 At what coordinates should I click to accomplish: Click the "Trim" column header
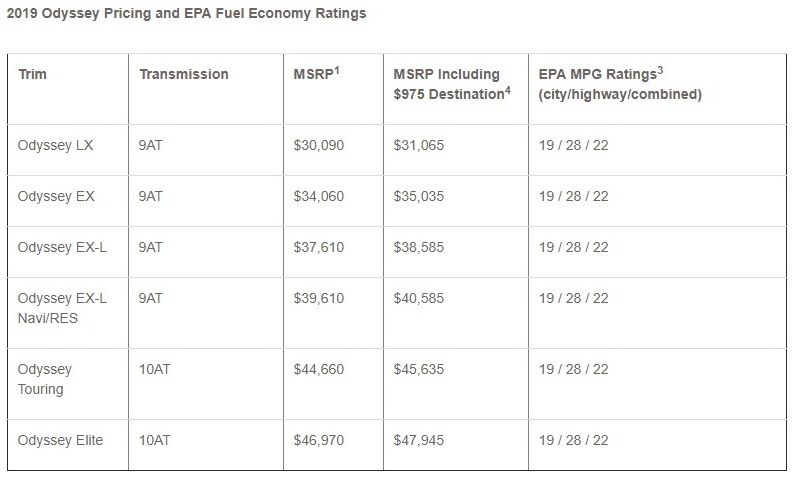[32, 74]
